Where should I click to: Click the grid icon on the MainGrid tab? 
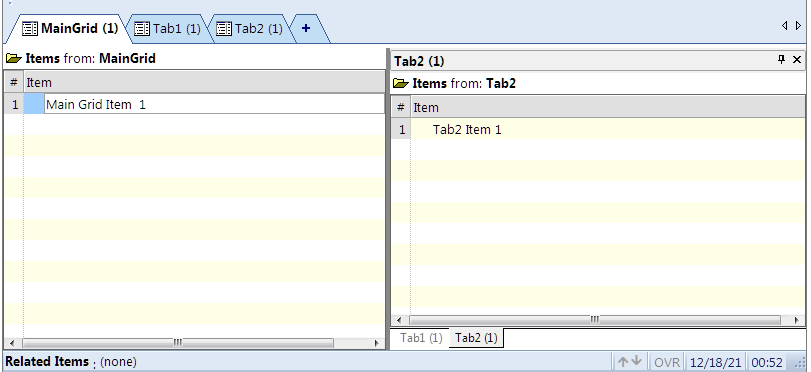click(x=30, y=28)
